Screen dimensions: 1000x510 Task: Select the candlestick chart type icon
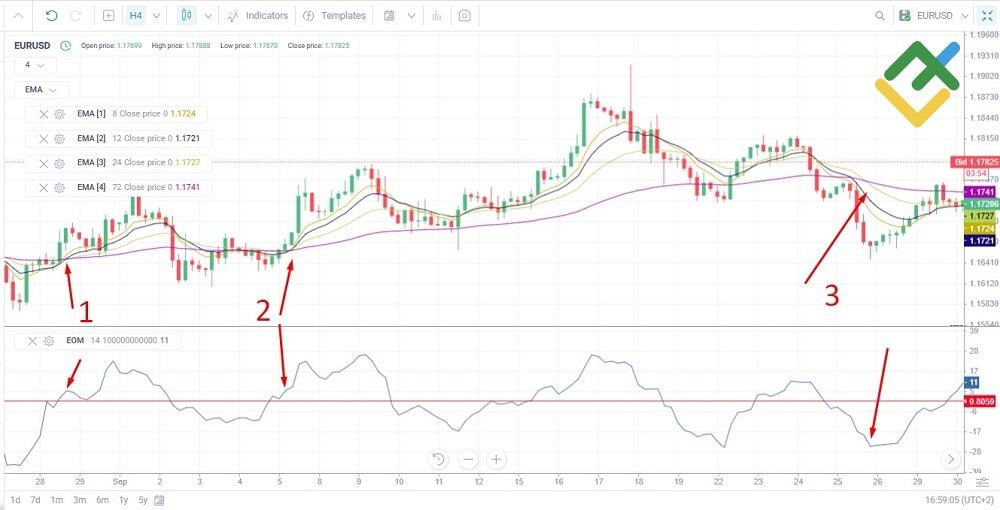click(186, 15)
